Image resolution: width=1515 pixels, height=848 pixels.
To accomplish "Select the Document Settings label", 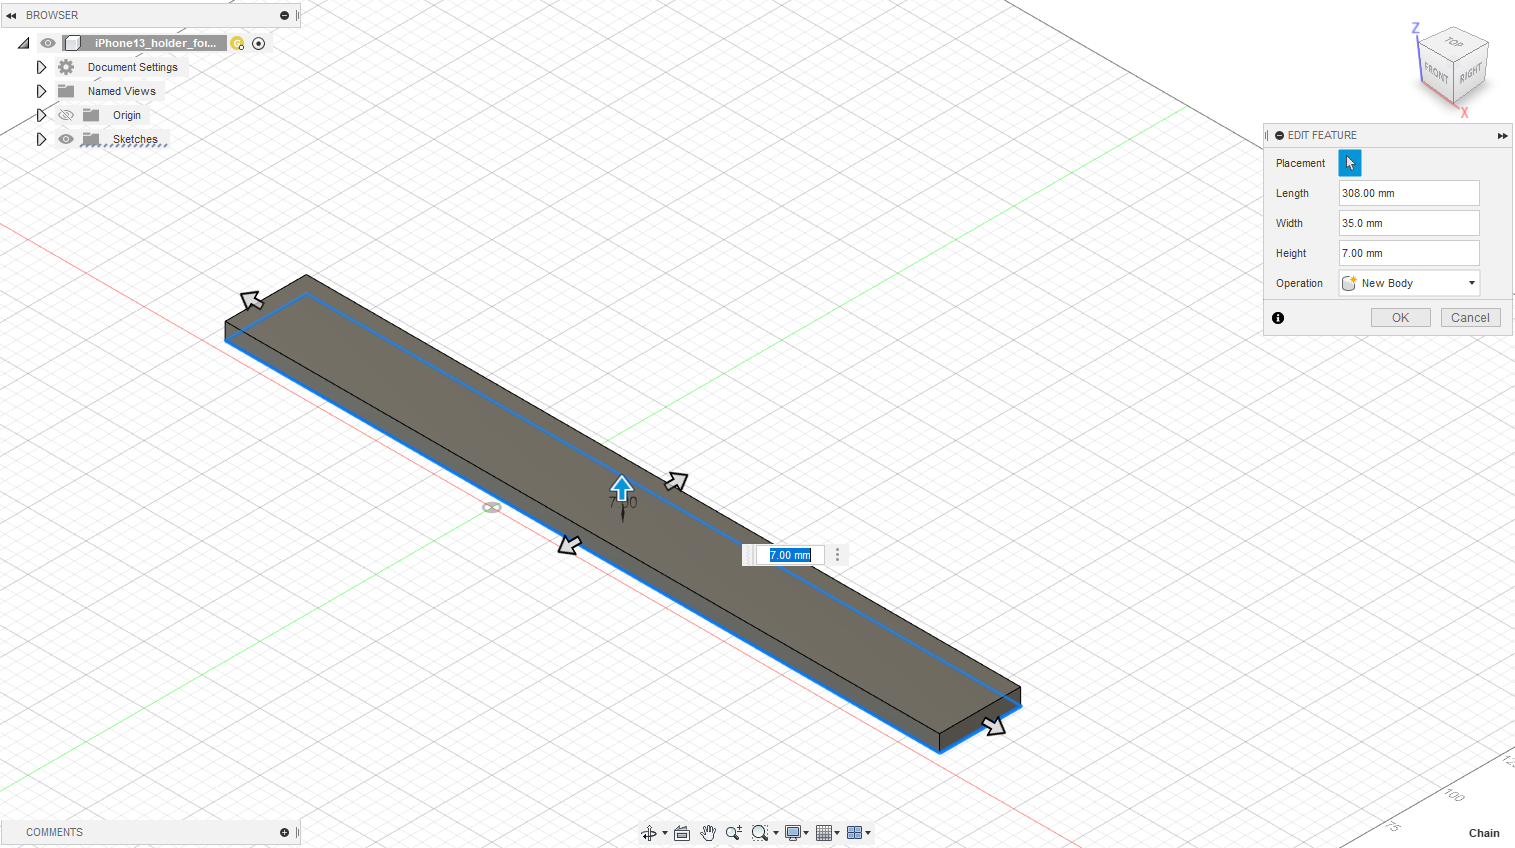I will [x=133, y=67].
